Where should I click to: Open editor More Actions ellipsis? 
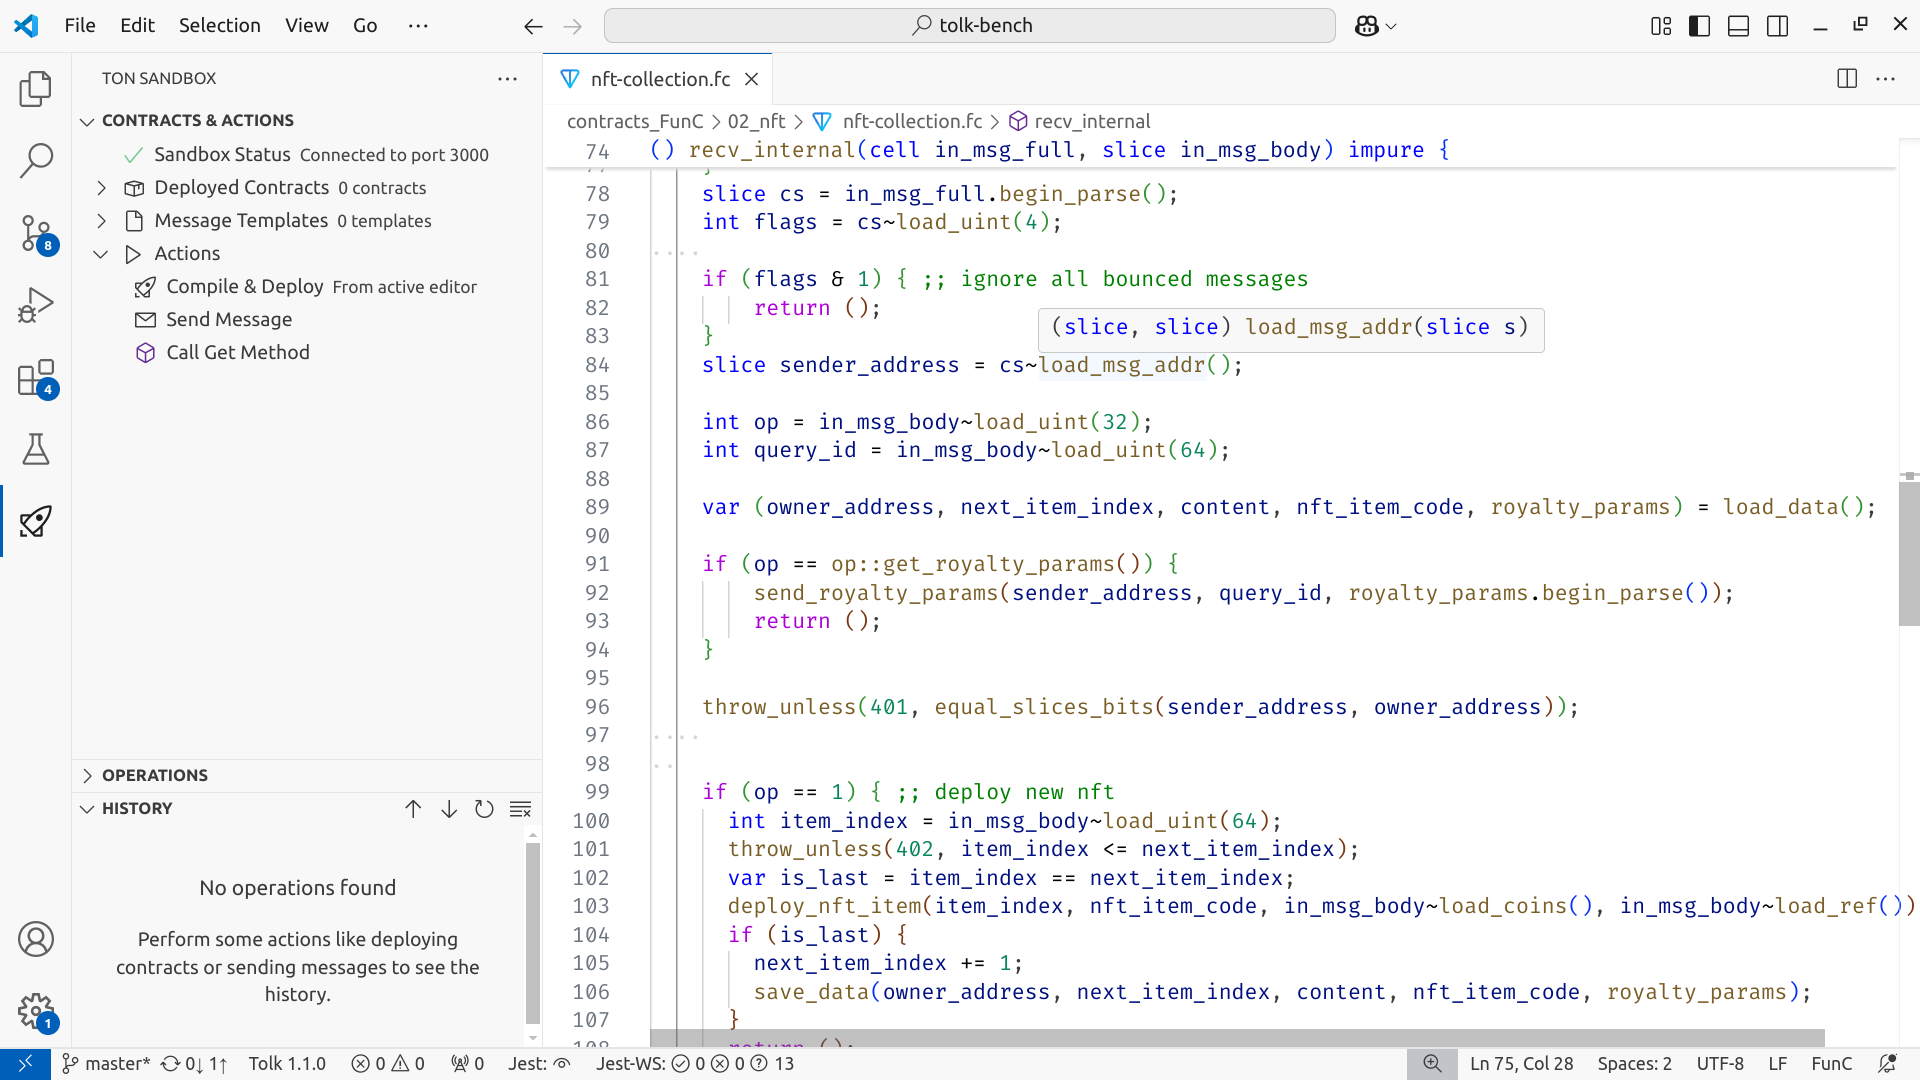tap(1886, 79)
